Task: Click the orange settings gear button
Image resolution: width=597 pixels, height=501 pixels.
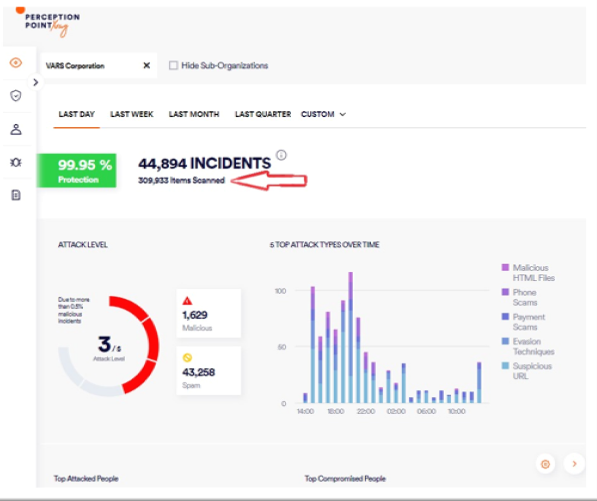Action: click(x=546, y=464)
